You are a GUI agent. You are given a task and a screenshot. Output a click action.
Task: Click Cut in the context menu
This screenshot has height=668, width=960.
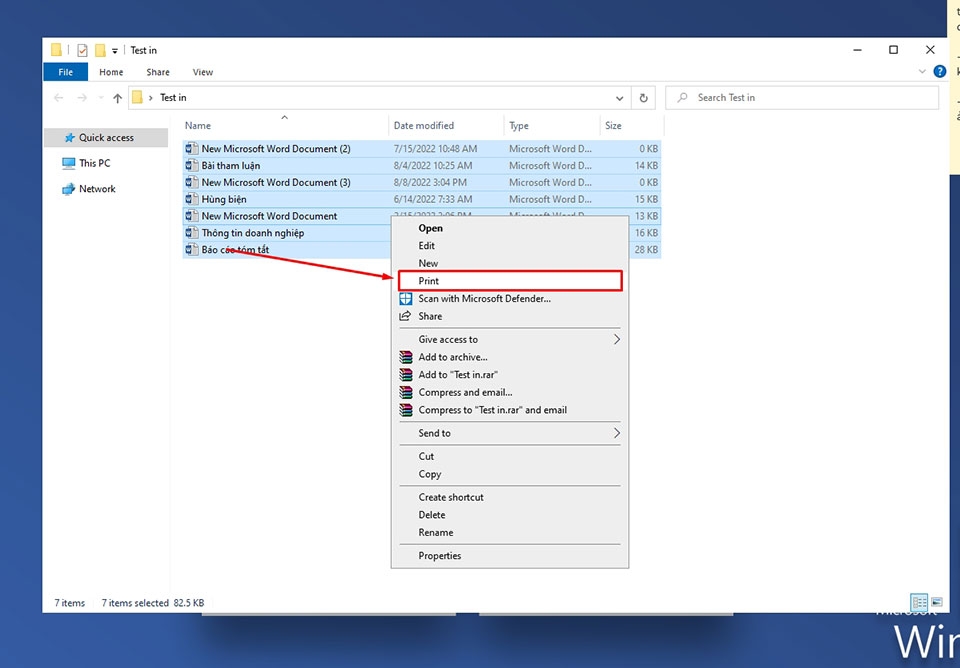[510, 456]
